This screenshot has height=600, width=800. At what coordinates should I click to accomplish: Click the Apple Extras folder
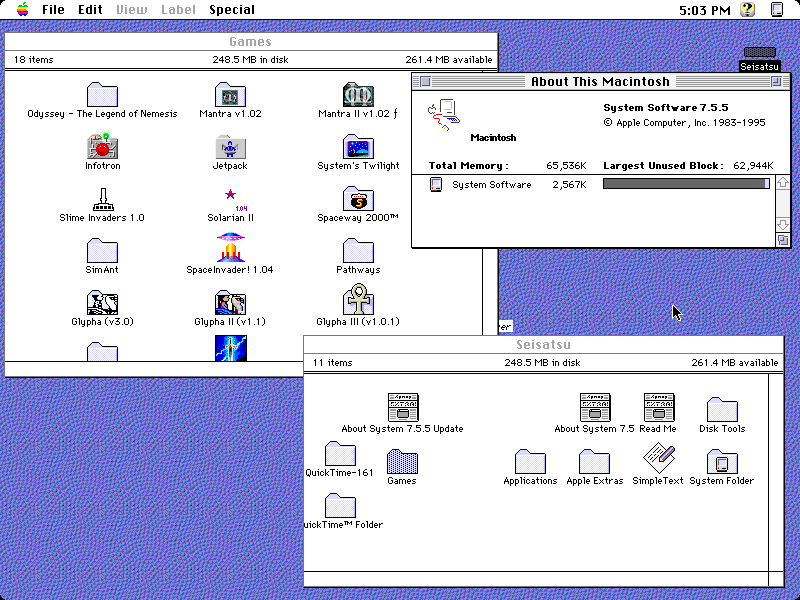[594, 462]
